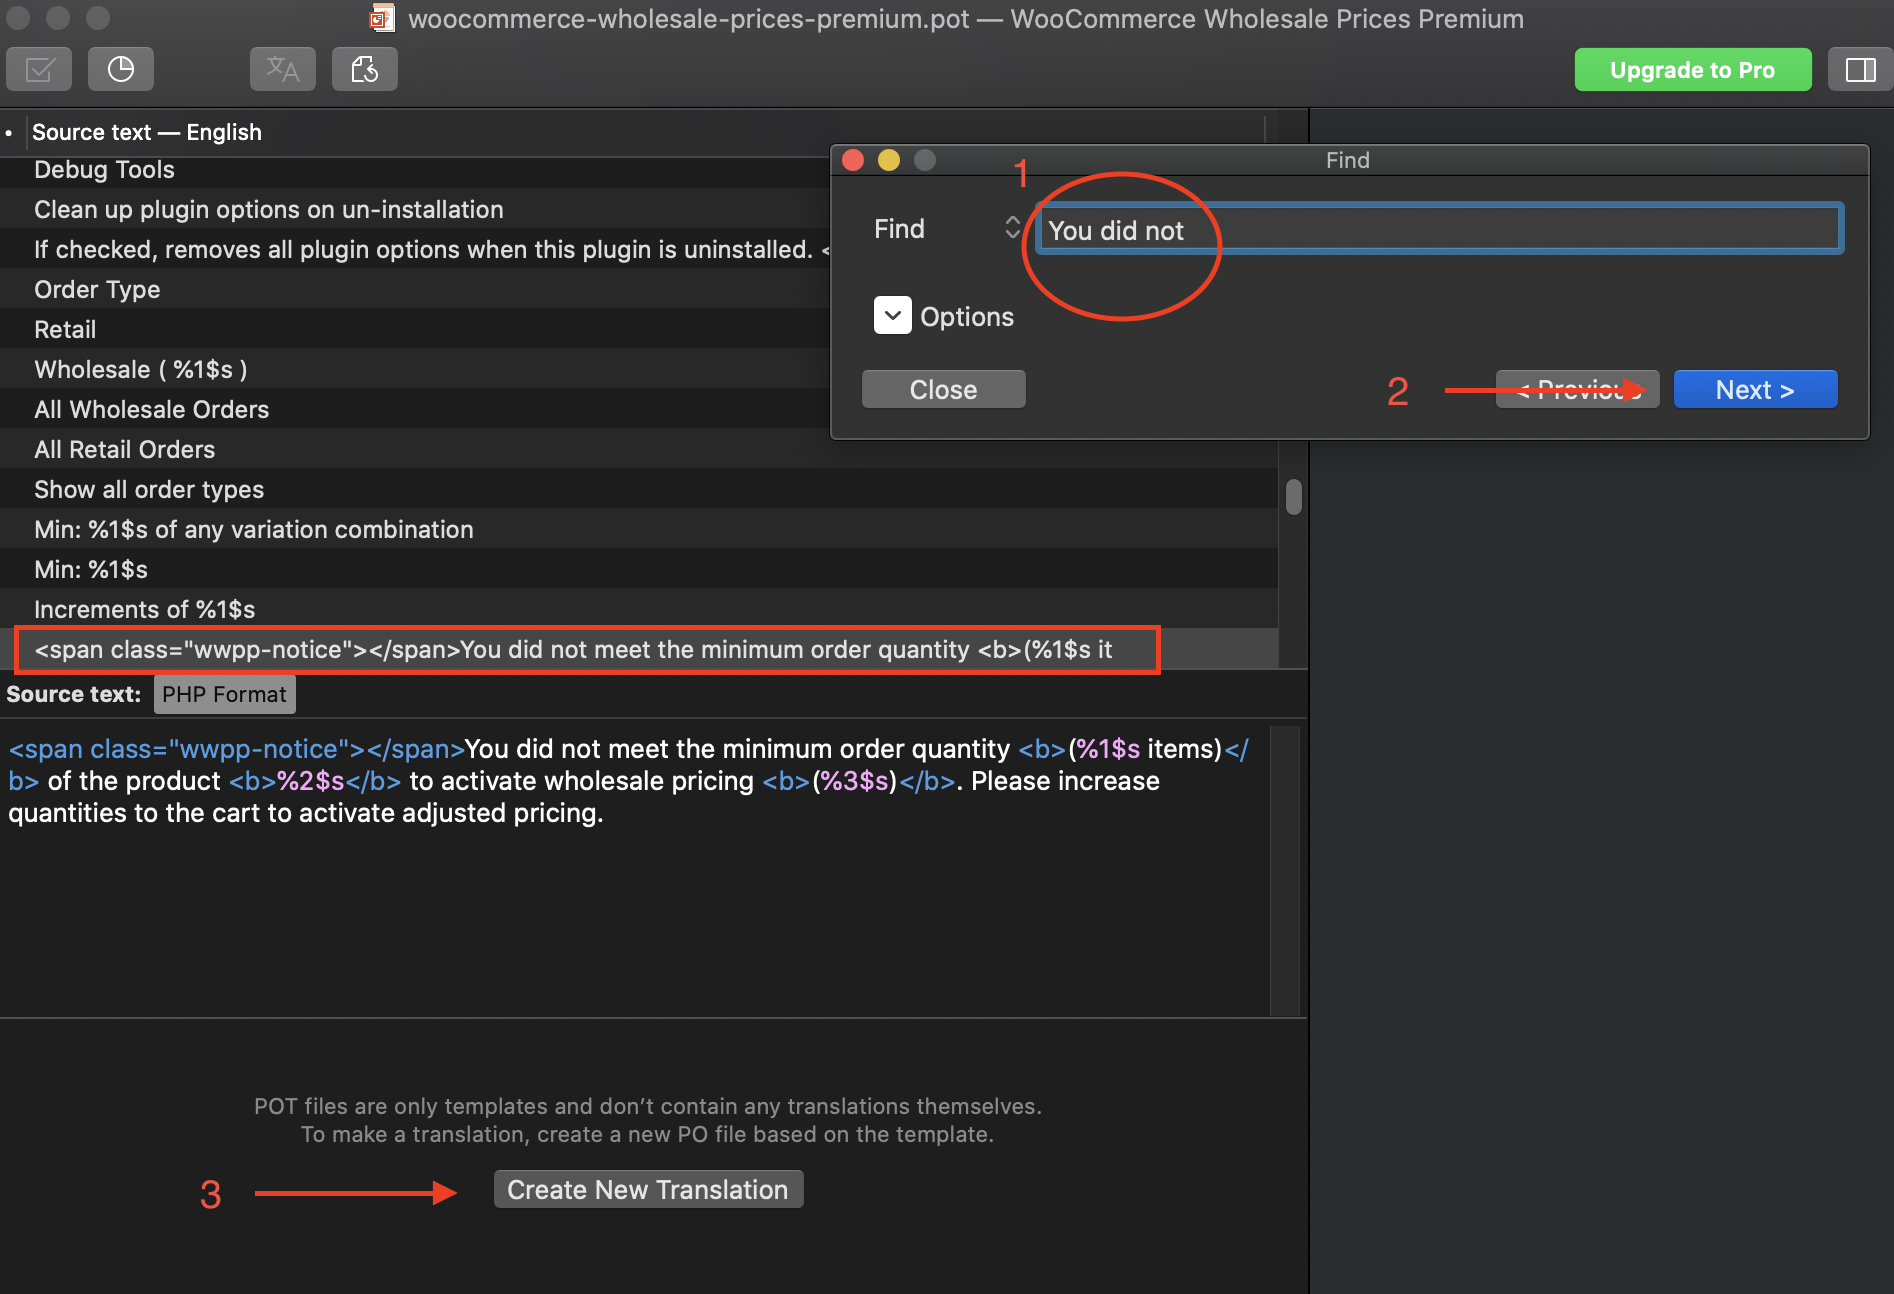Click the Update from code icon
Image resolution: width=1894 pixels, height=1294 pixels.
(364, 70)
